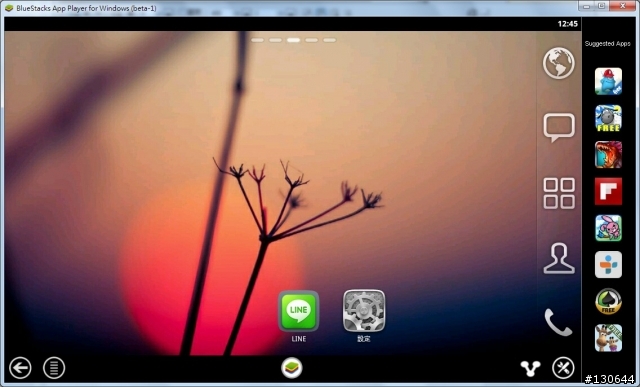Open the orange-blue cross suggested app
This screenshot has width=640, height=387.
coord(608,265)
